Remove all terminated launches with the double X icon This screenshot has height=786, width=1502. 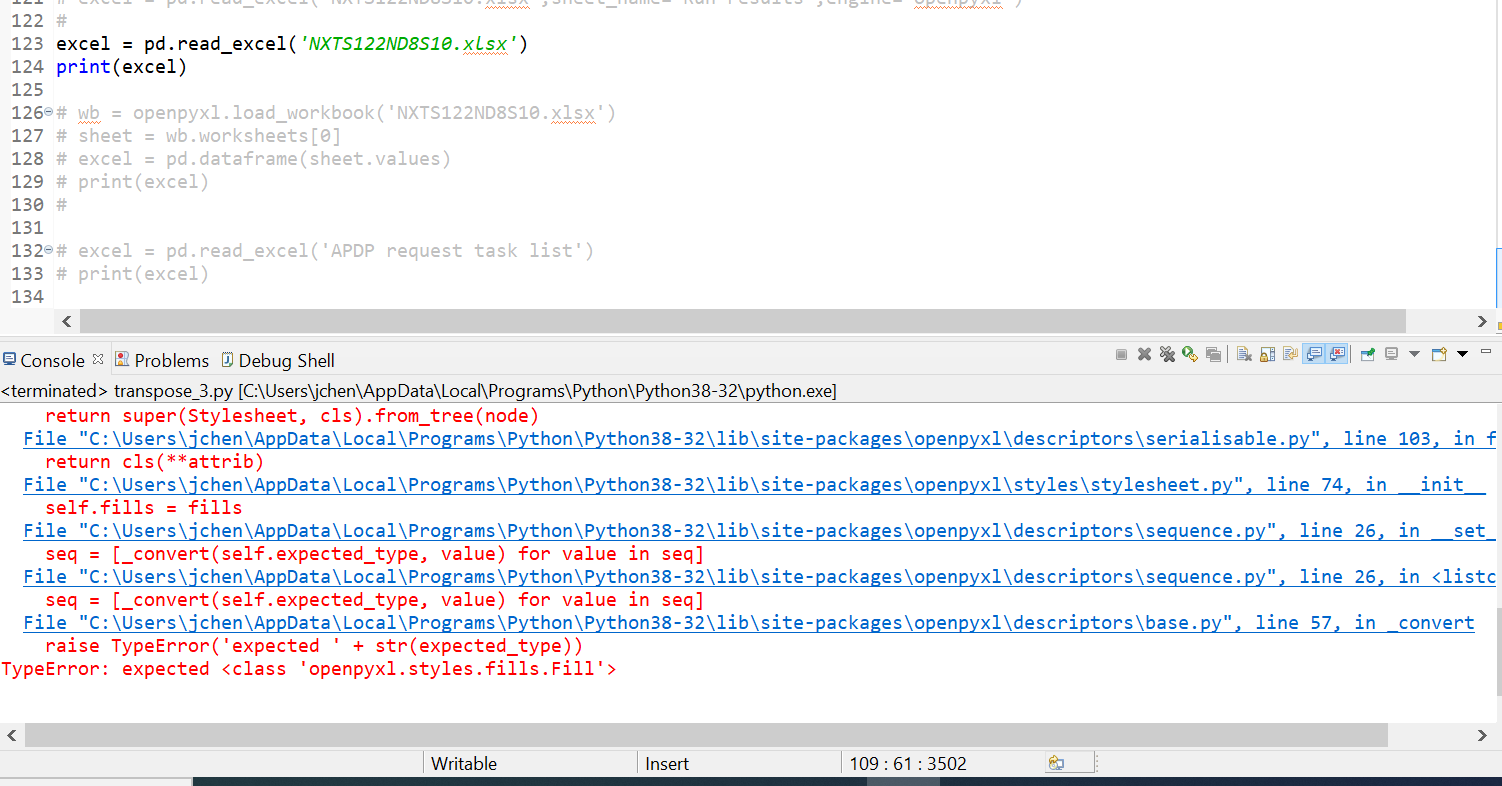point(1167,354)
